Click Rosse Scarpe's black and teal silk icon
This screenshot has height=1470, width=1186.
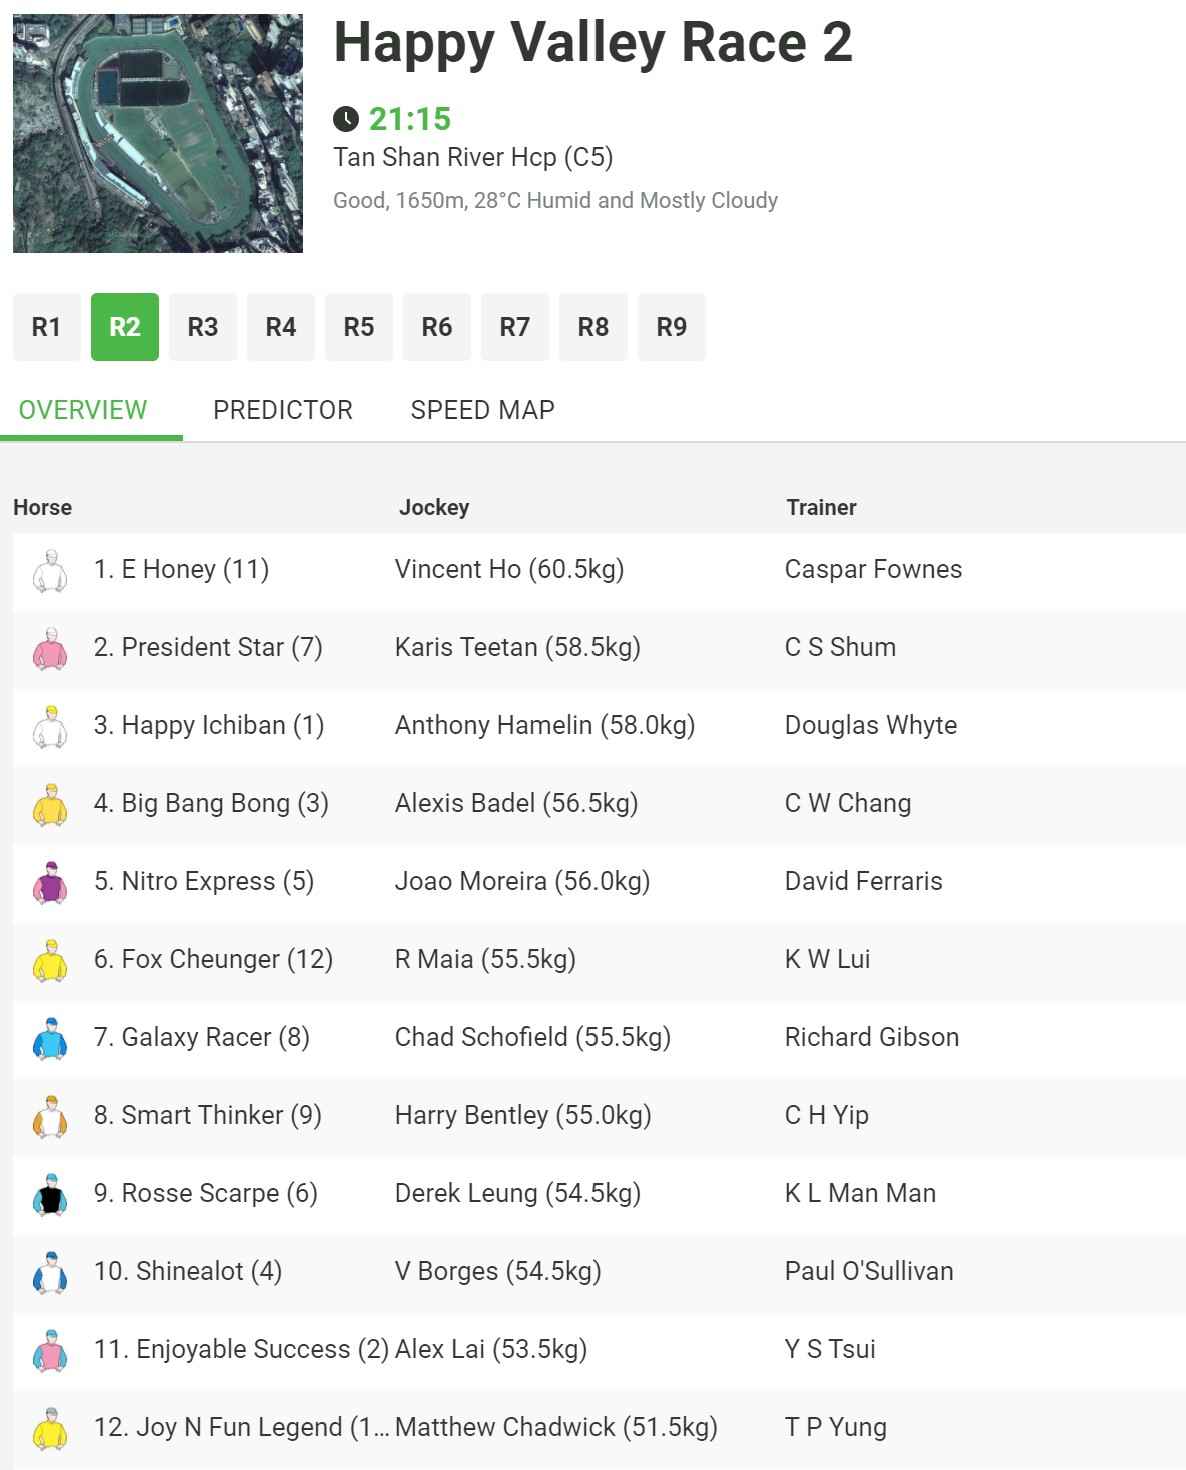tap(49, 1194)
